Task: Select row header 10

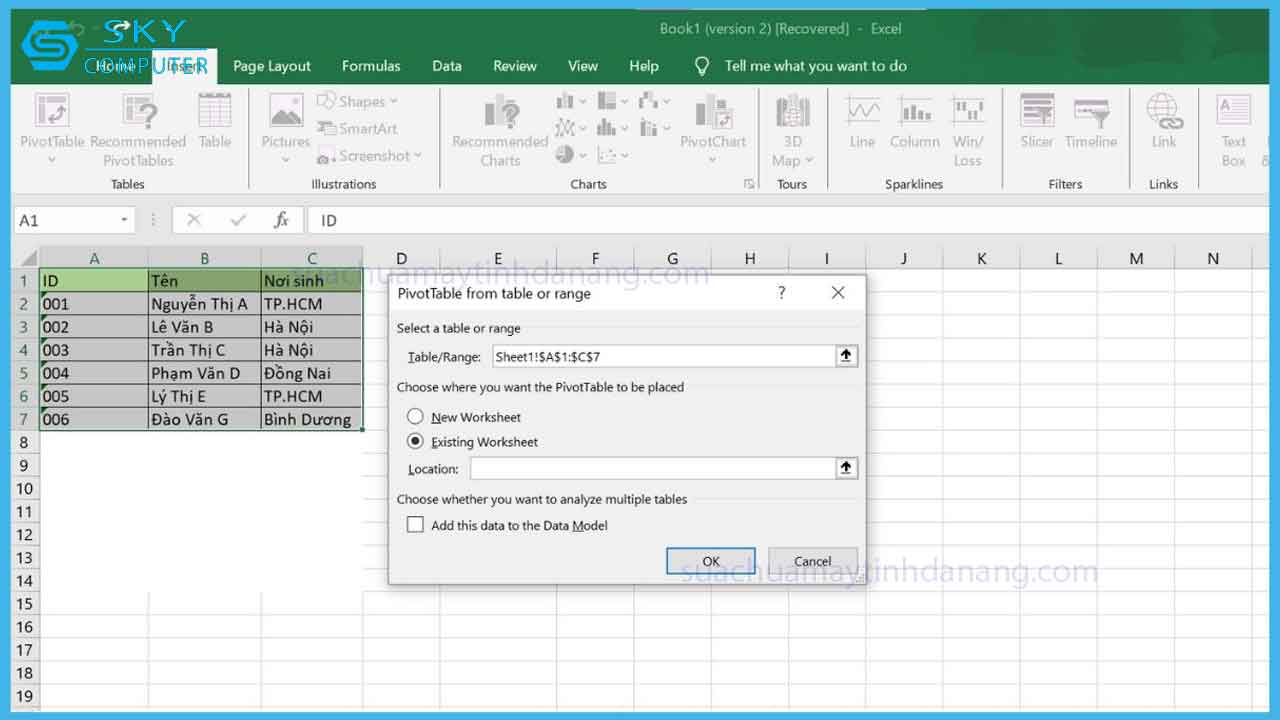Action: click(25, 488)
